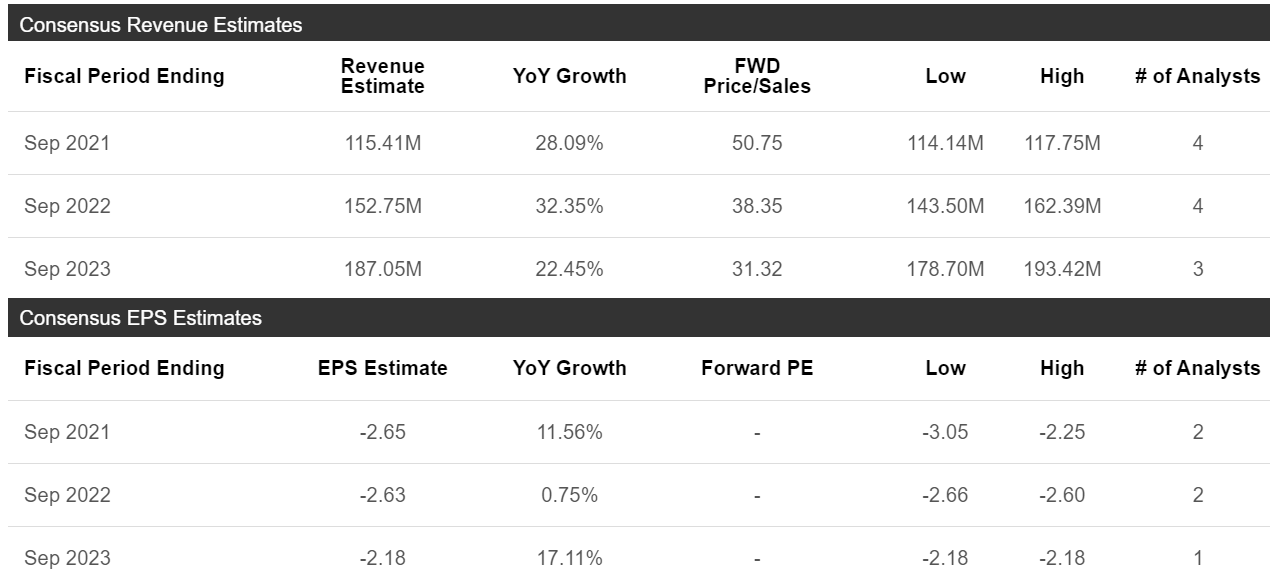Click the revenue table's Fiscal Period Ending header
This screenshot has width=1270, height=576.
click(x=124, y=76)
